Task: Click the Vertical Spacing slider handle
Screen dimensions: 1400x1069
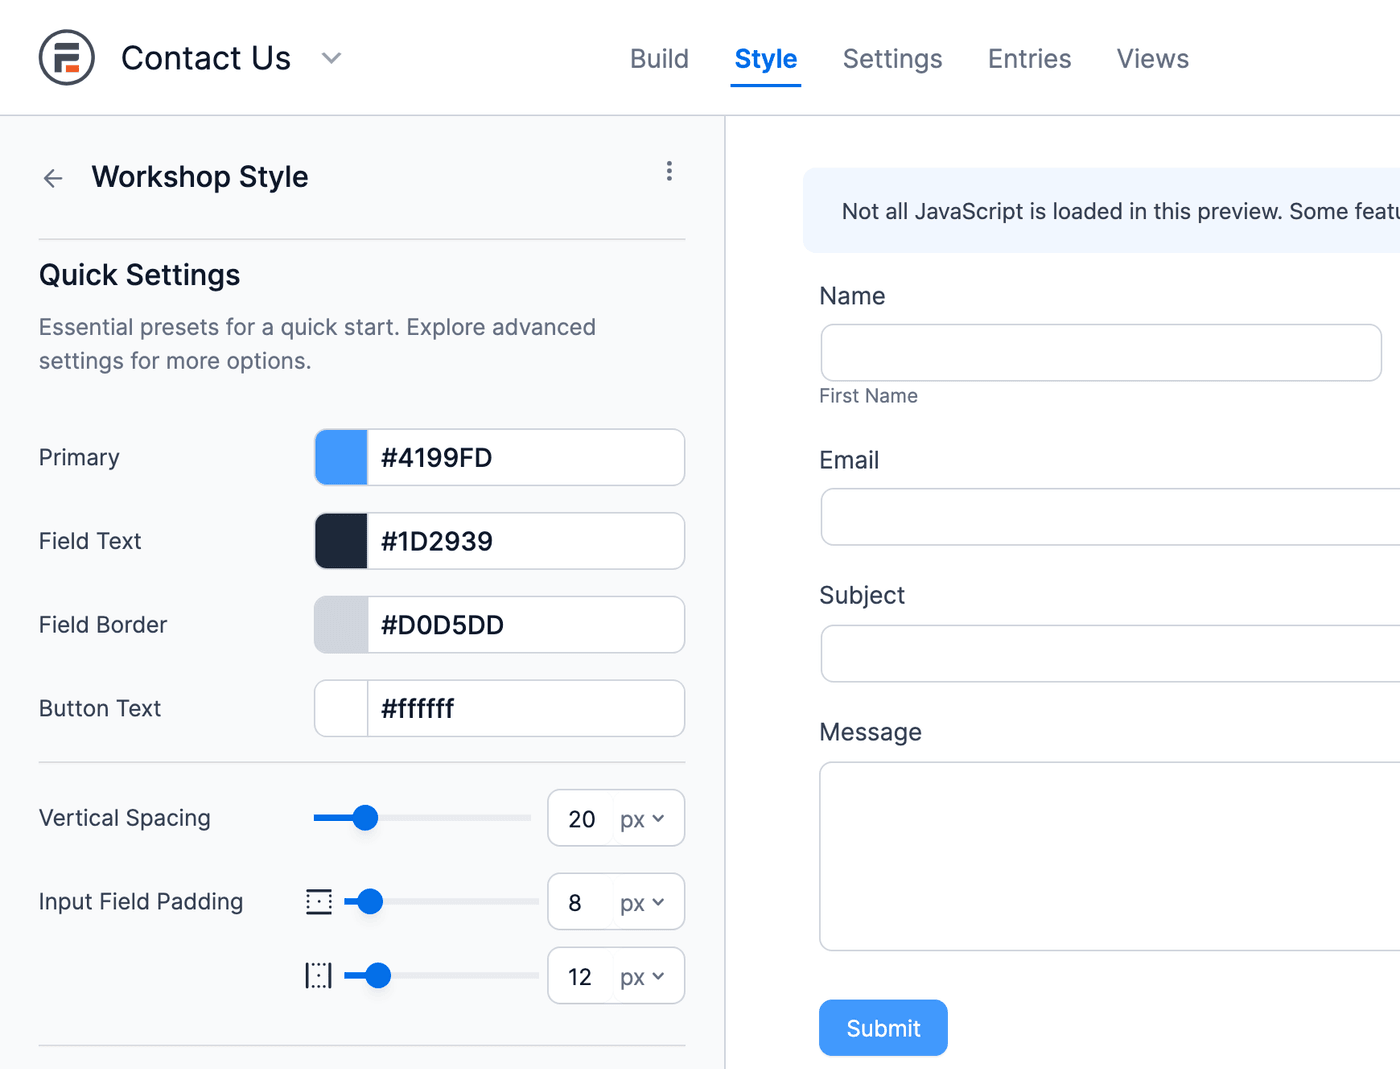Action: 365,818
